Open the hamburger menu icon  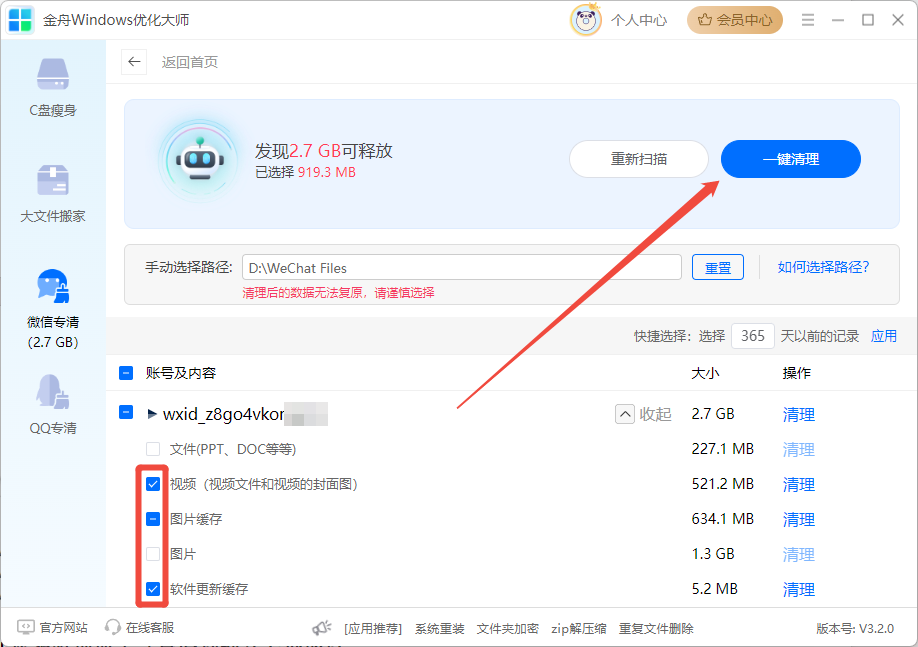(x=808, y=20)
